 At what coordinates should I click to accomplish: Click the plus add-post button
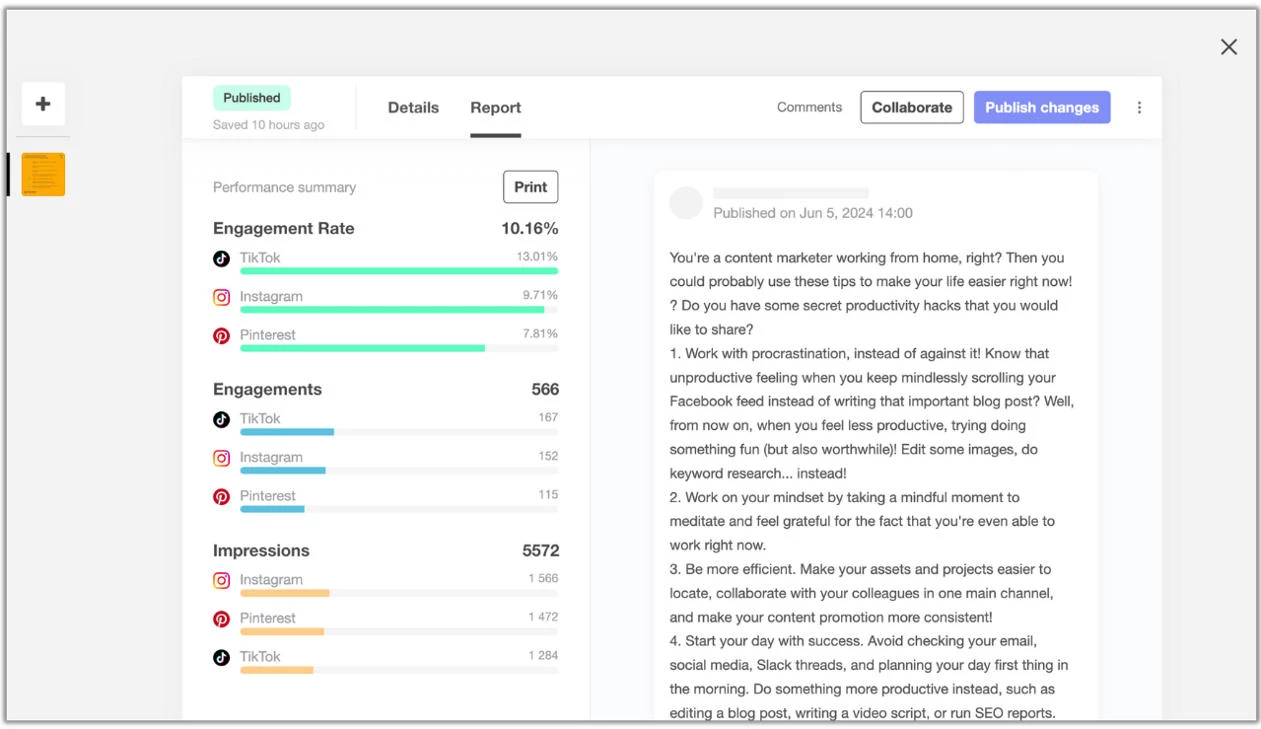(43, 104)
